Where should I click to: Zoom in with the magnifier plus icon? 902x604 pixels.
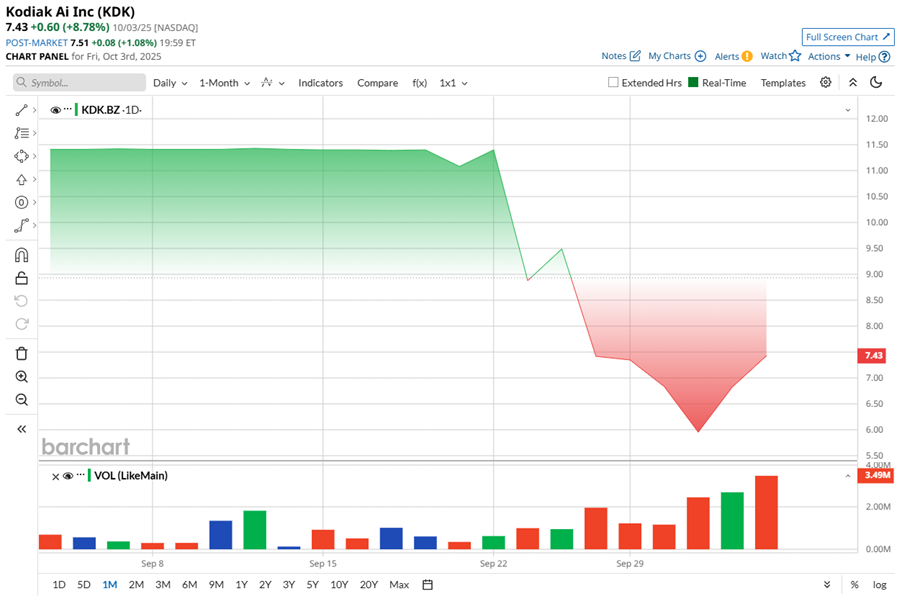(x=21, y=377)
